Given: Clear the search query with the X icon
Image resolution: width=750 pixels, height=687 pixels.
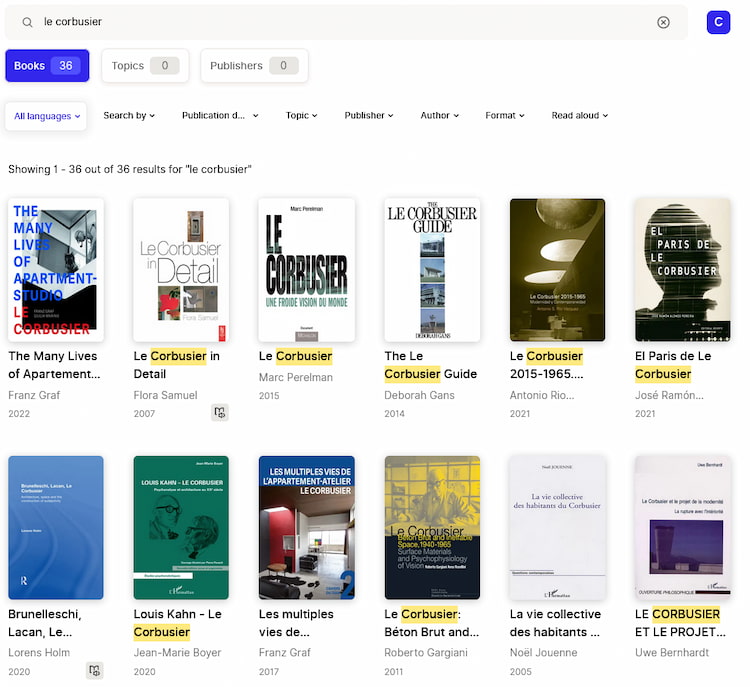Looking at the screenshot, I should pyautogui.click(x=663, y=22).
